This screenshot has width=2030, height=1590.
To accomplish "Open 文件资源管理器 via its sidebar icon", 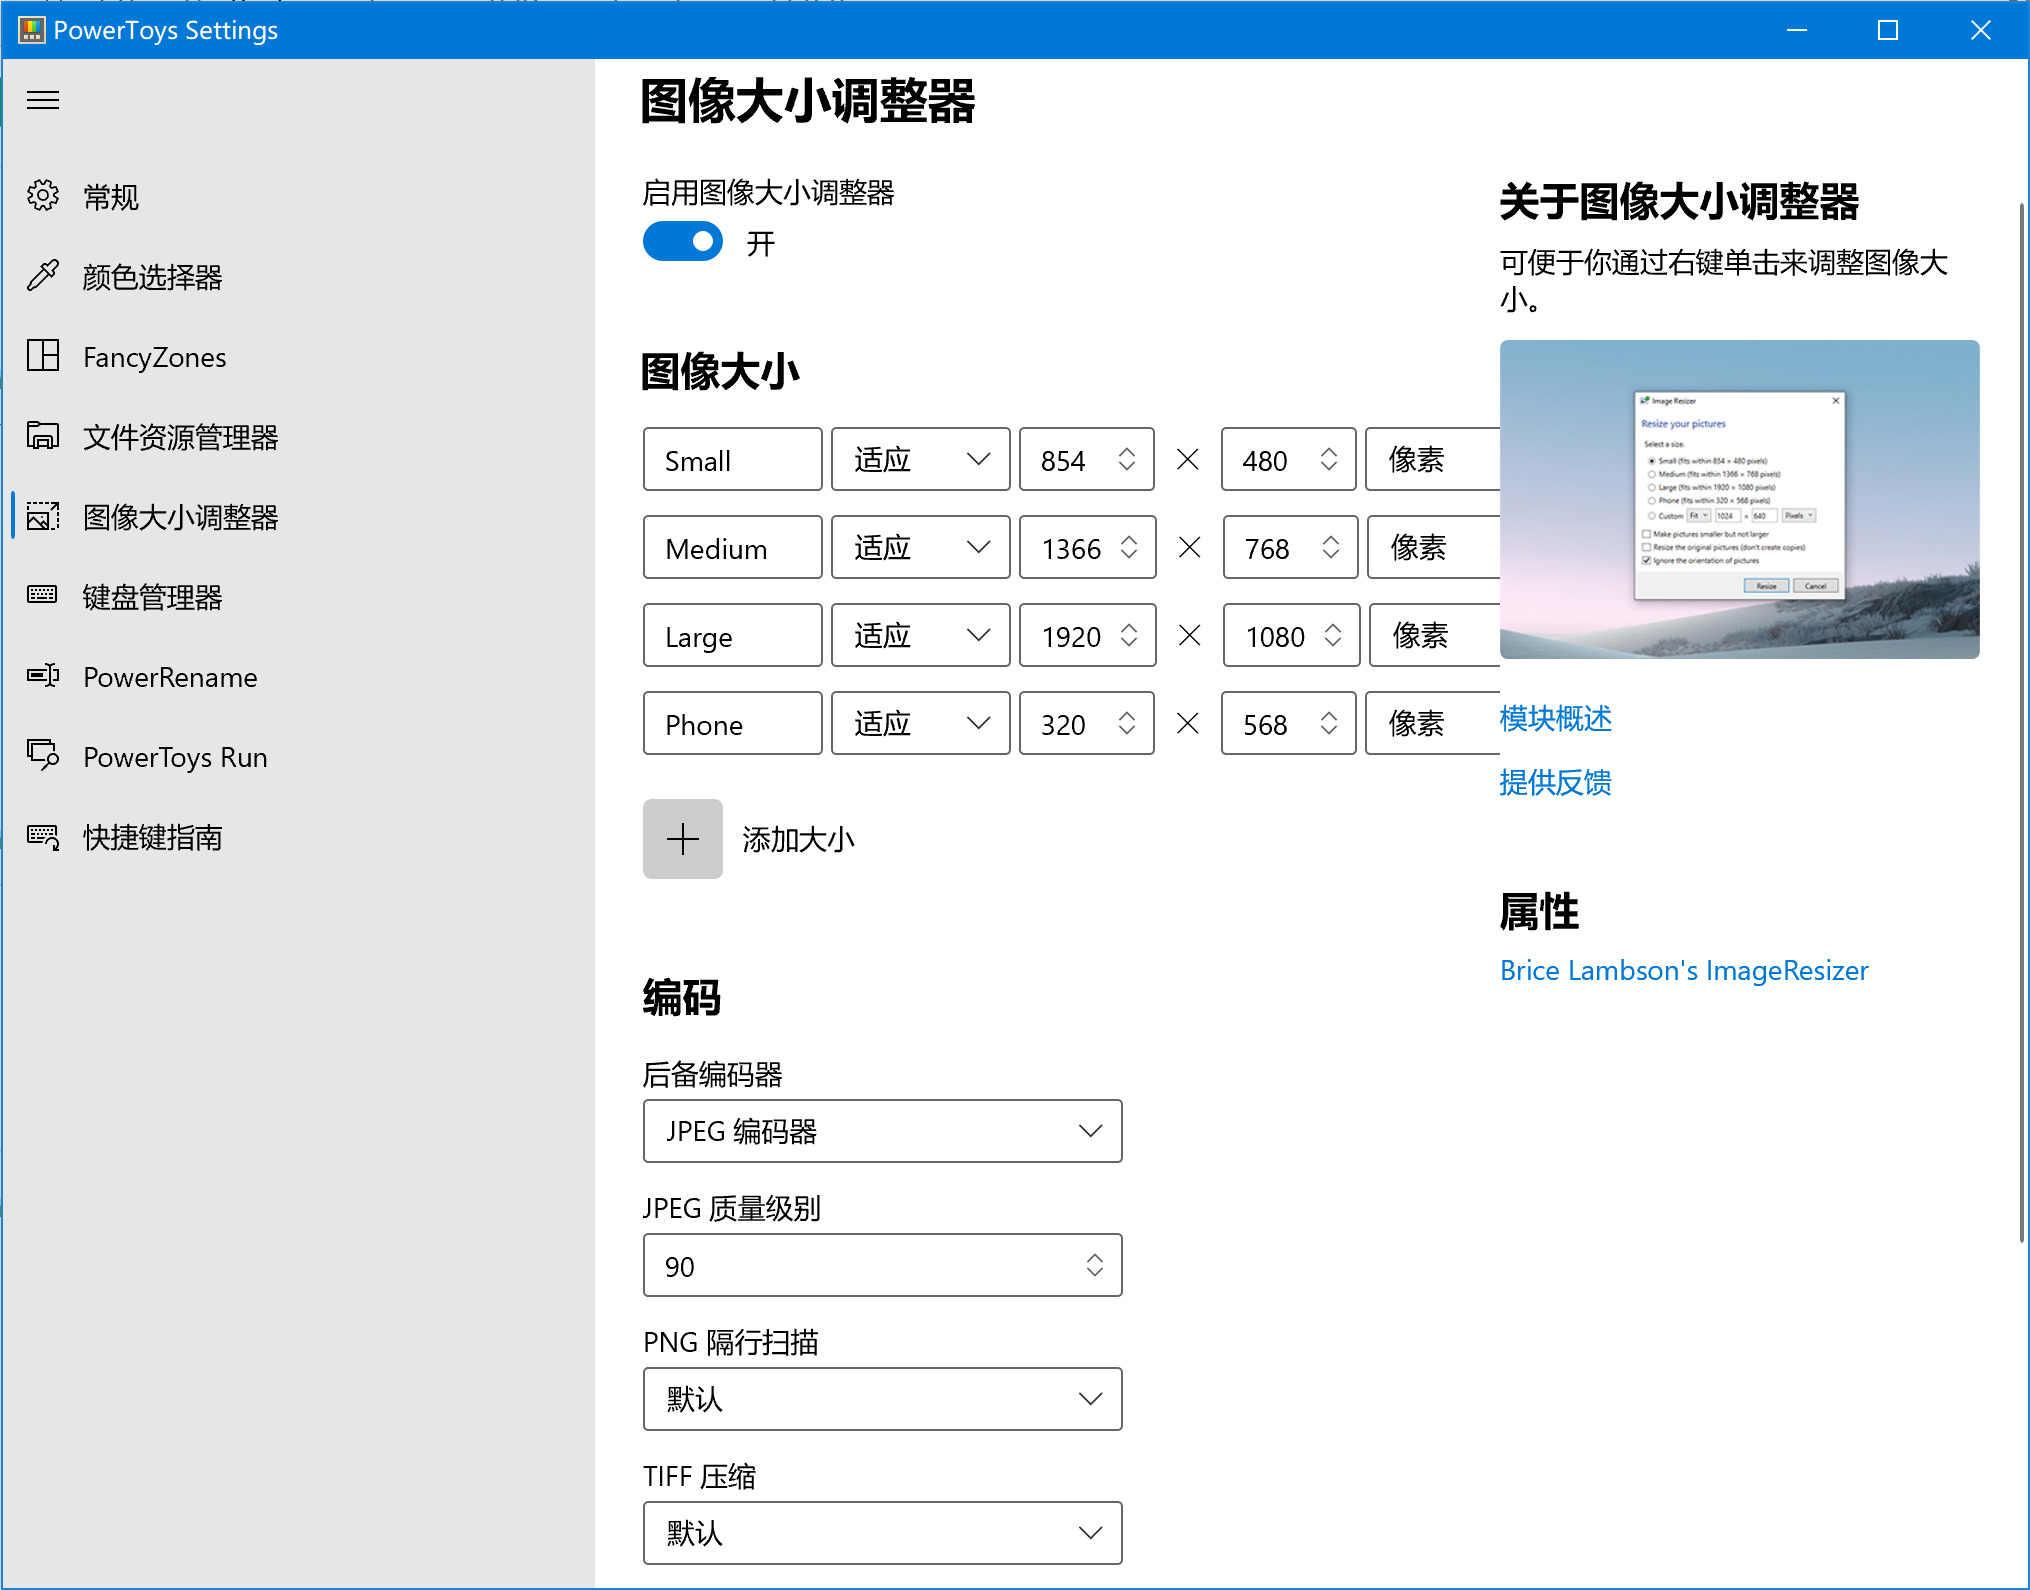I will coord(43,437).
